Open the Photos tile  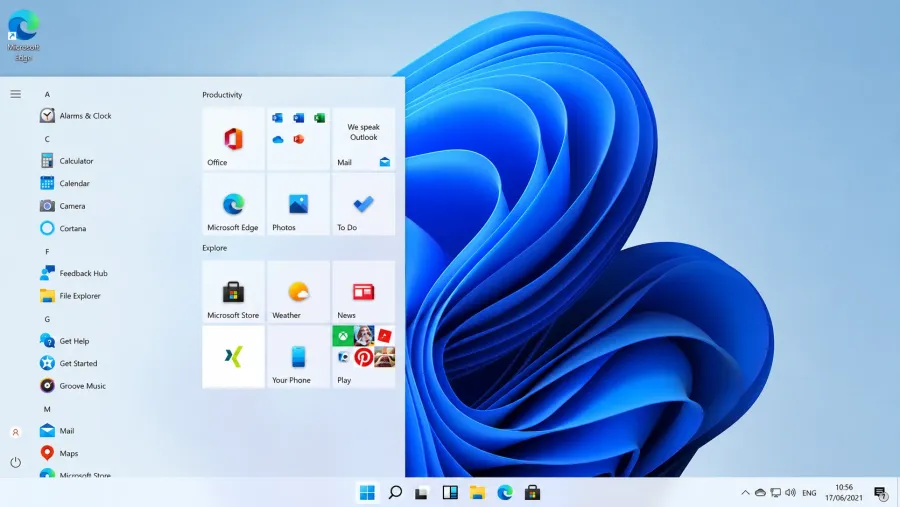tap(298, 204)
